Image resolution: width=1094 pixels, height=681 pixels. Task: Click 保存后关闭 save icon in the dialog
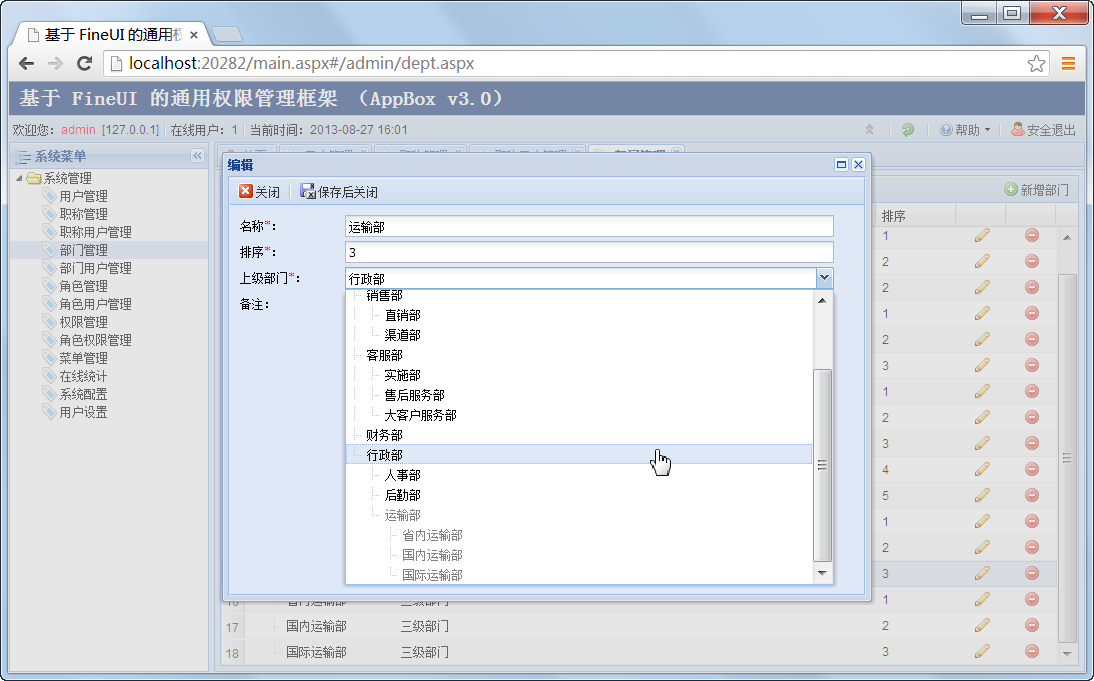coord(308,192)
